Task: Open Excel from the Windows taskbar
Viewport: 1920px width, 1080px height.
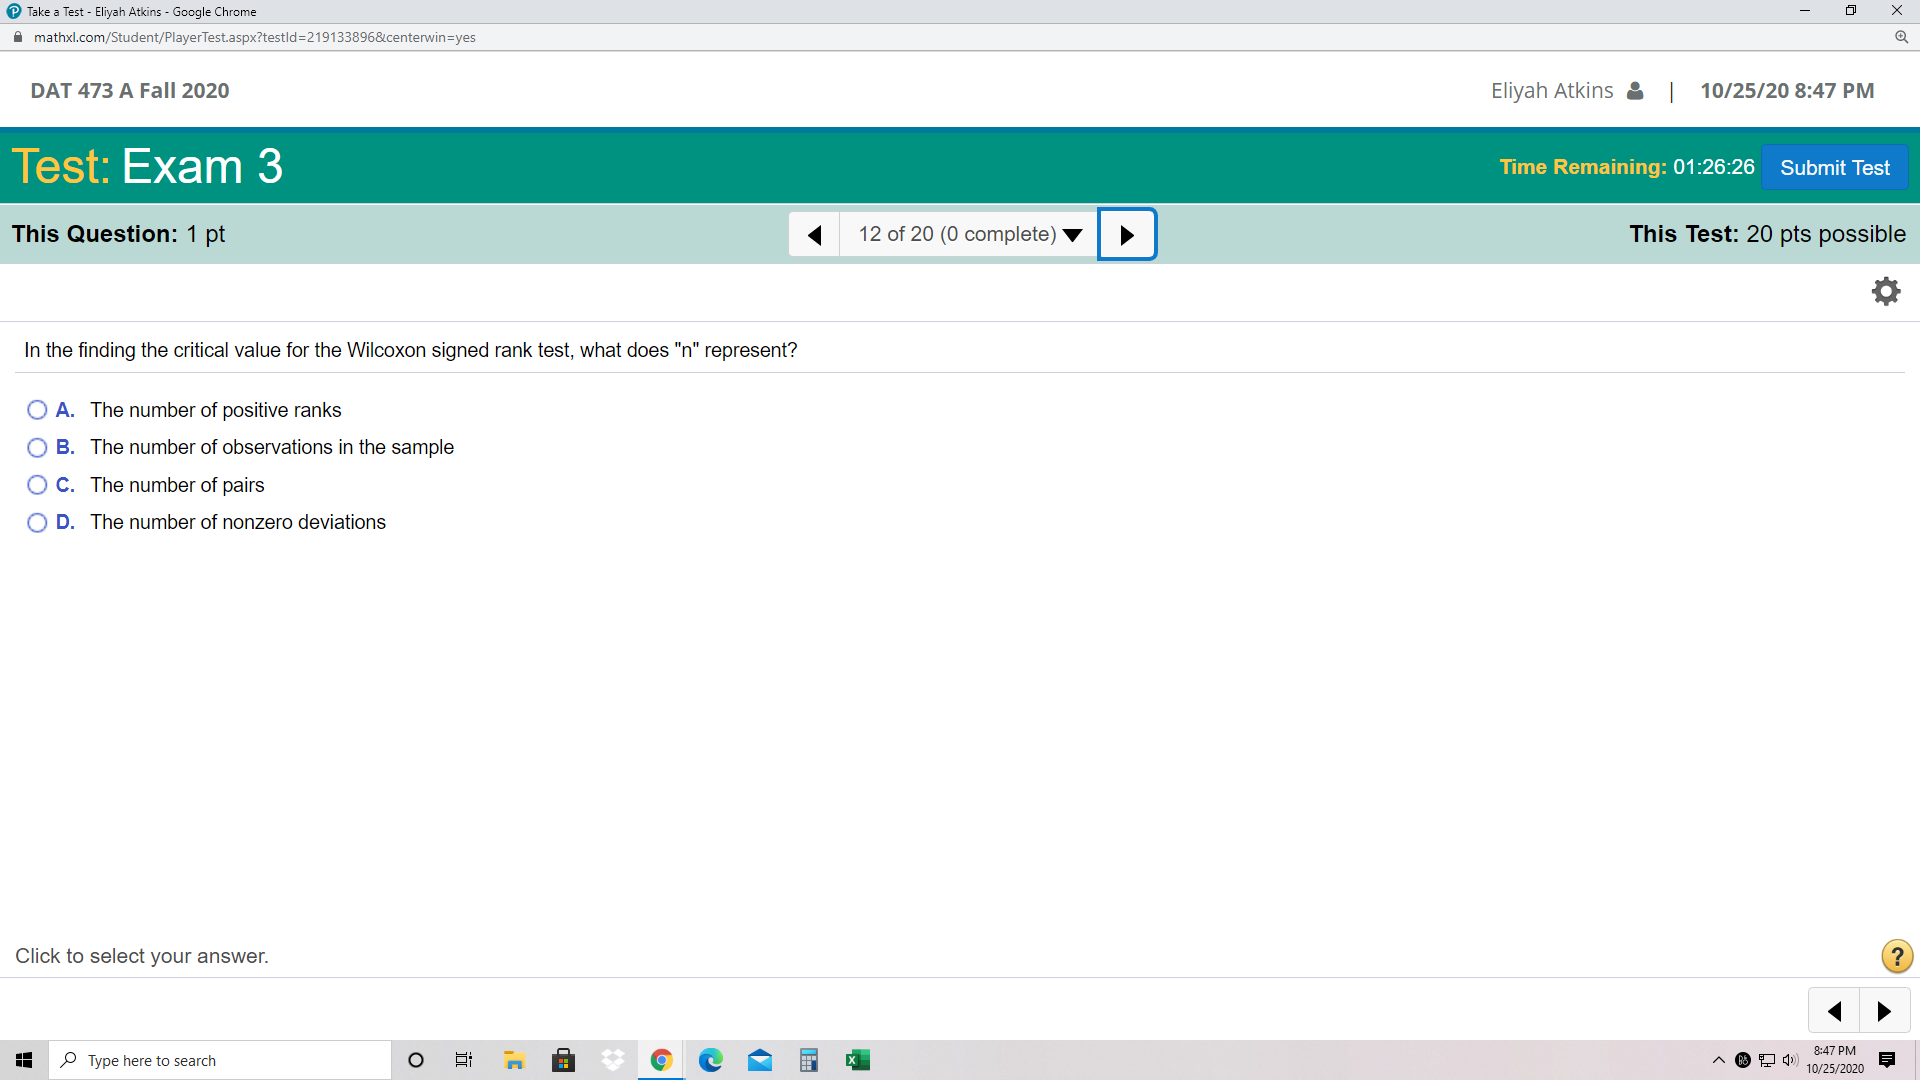Action: (x=857, y=1060)
